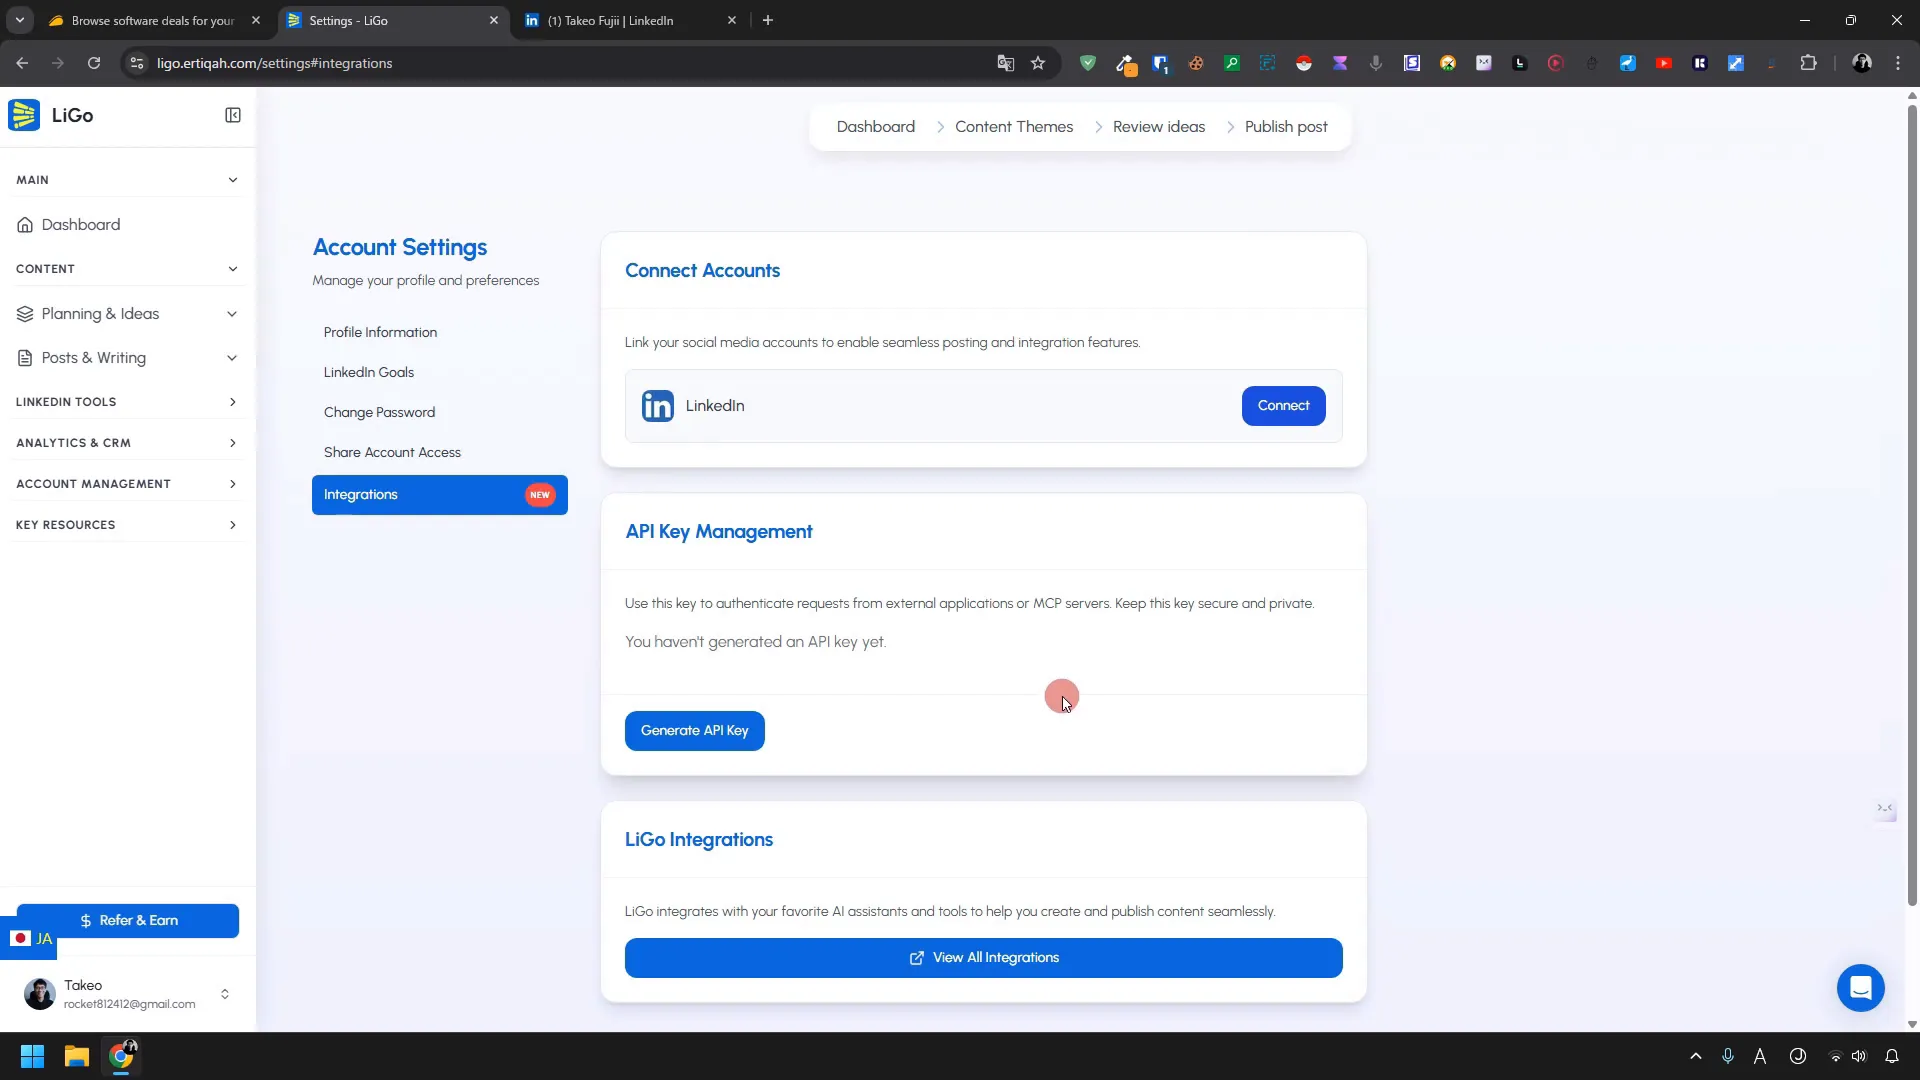Click the Connect Accounts heading
Viewport: 1920px width, 1080px height.
[x=702, y=271]
